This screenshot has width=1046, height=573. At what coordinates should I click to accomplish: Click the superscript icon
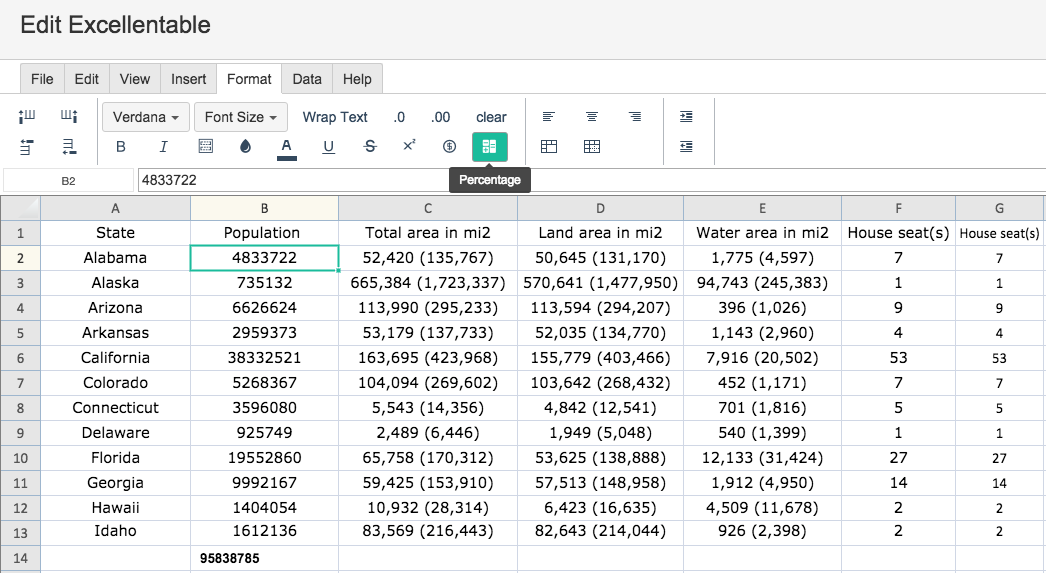[x=410, y=145]
